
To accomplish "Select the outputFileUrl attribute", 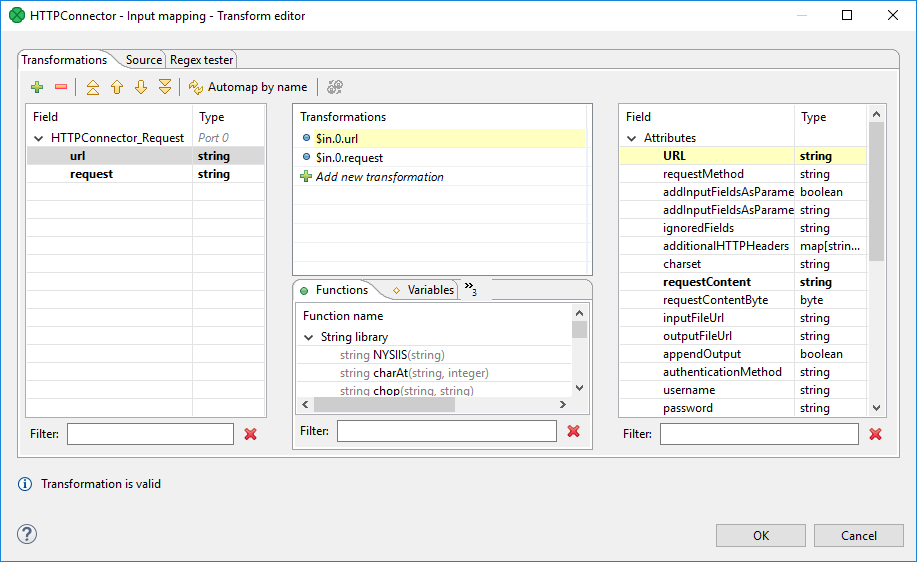I will point(743,336).
